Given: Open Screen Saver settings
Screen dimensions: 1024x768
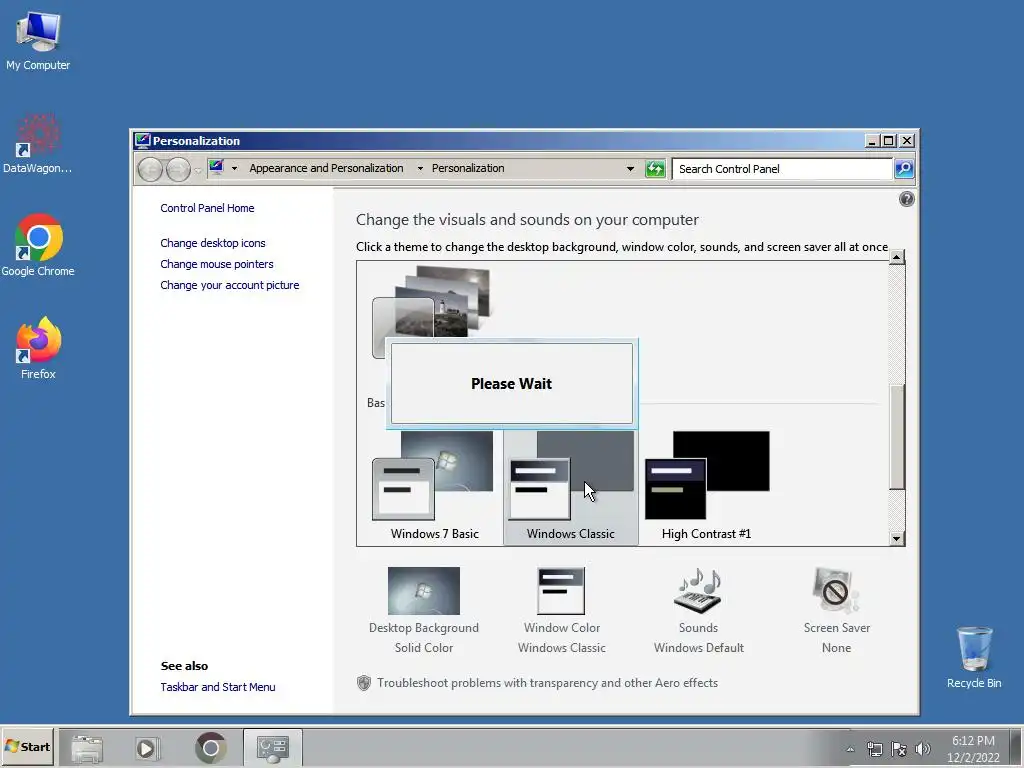Looking at the screenshot, I should tap(837, 611).
